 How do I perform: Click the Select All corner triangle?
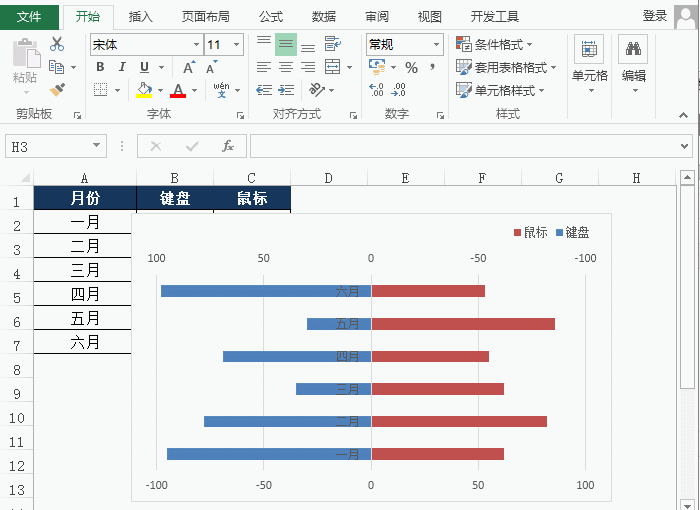click(x=25, y=178)
